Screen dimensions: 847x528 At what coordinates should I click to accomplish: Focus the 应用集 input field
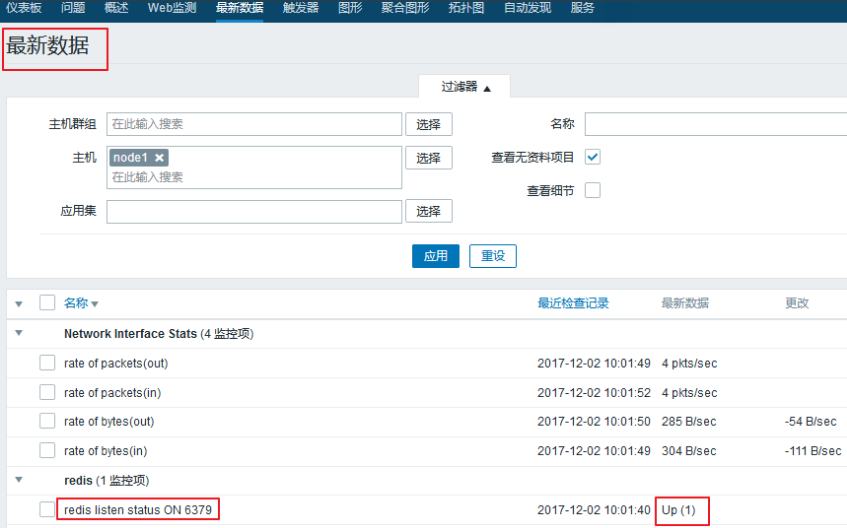[x=254, y=211]
